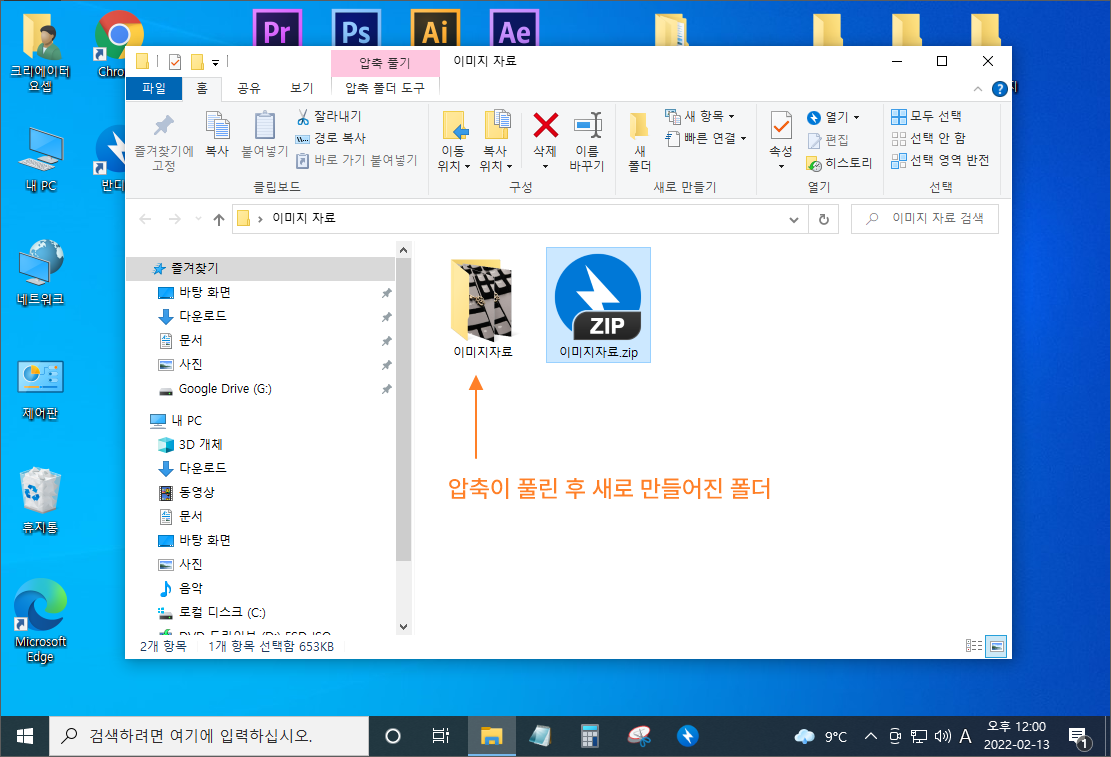The width and height of the screenshot is (1111, 757).
Task: Switch to the 보기 (View) tab
Action: pos(302,88)
